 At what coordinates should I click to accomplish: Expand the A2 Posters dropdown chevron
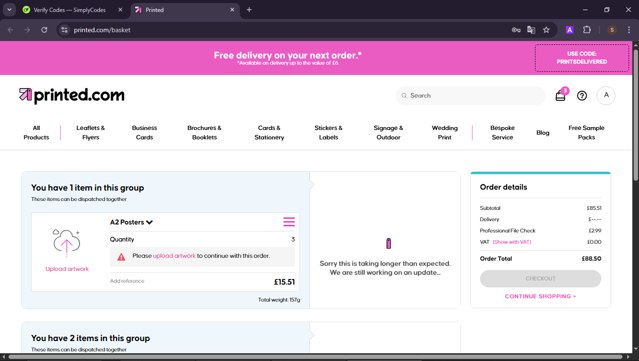149,222
